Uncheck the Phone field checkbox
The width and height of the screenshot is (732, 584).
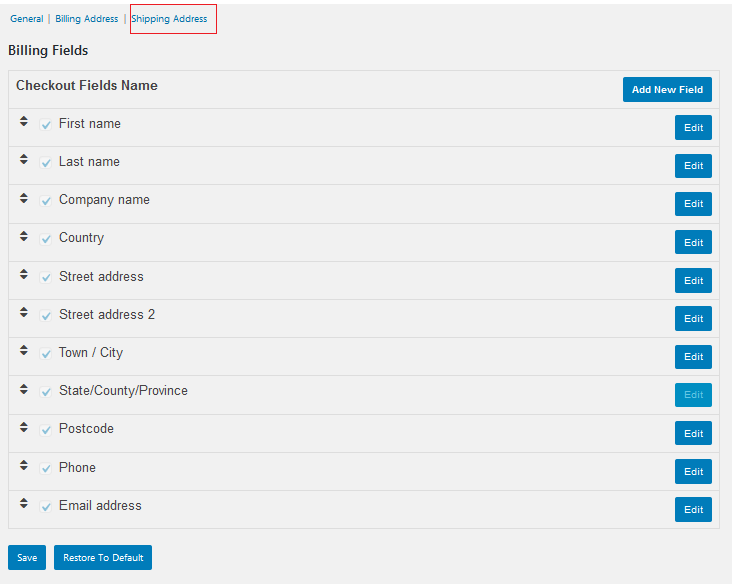[45, 468]
